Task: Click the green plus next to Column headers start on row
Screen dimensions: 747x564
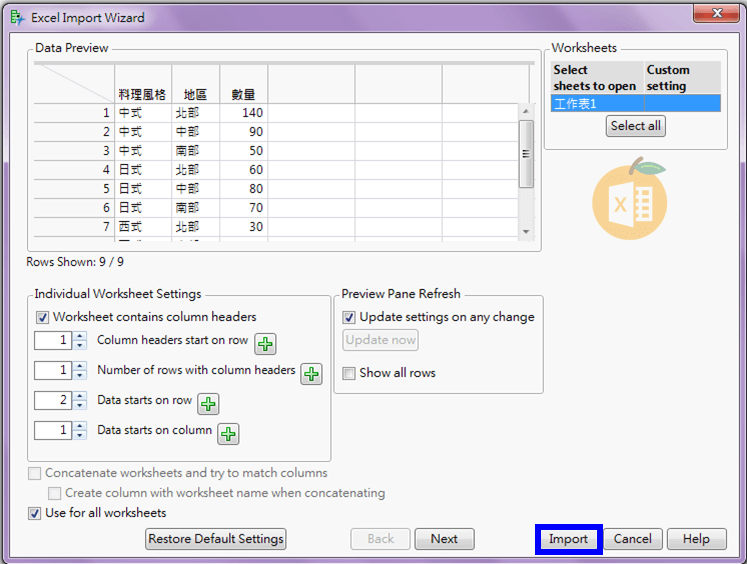Action: [x=265, y=344]
